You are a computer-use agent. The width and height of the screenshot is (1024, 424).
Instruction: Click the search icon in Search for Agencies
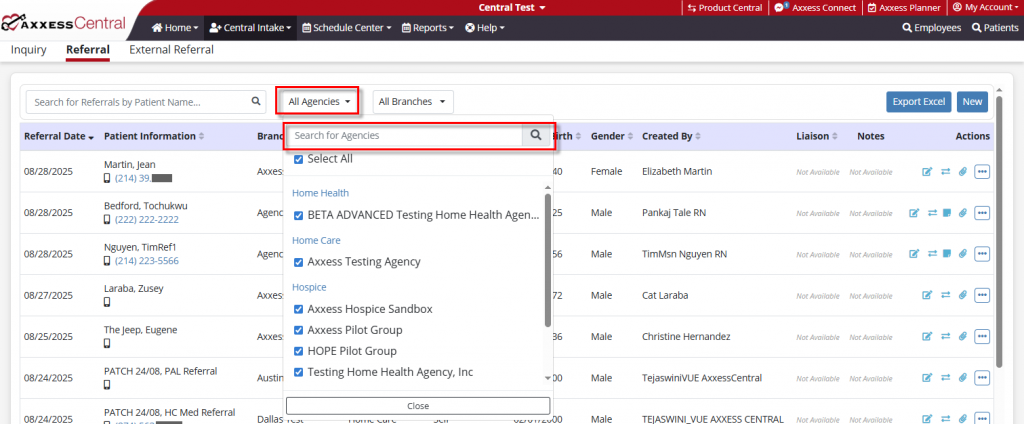[536, 135]
